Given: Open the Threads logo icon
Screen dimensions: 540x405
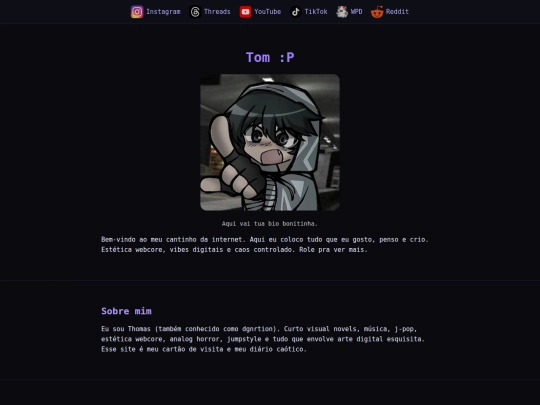Looking at the screenshot, I should (x=195, y=12).
